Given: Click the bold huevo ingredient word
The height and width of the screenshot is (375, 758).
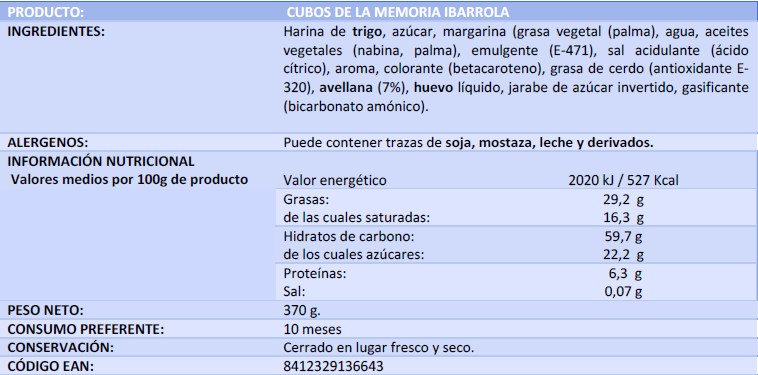Looking at the screenshot, I should tap(433, 87).
